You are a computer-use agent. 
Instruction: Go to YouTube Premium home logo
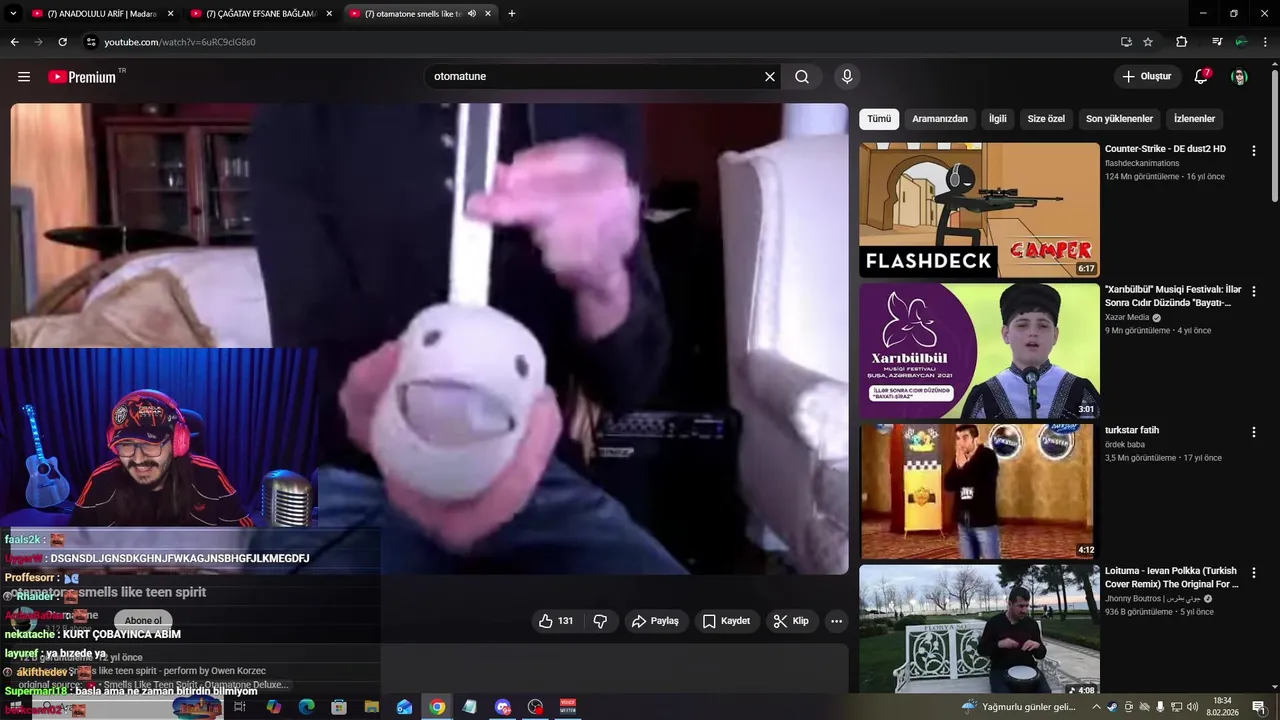point(82,77)
